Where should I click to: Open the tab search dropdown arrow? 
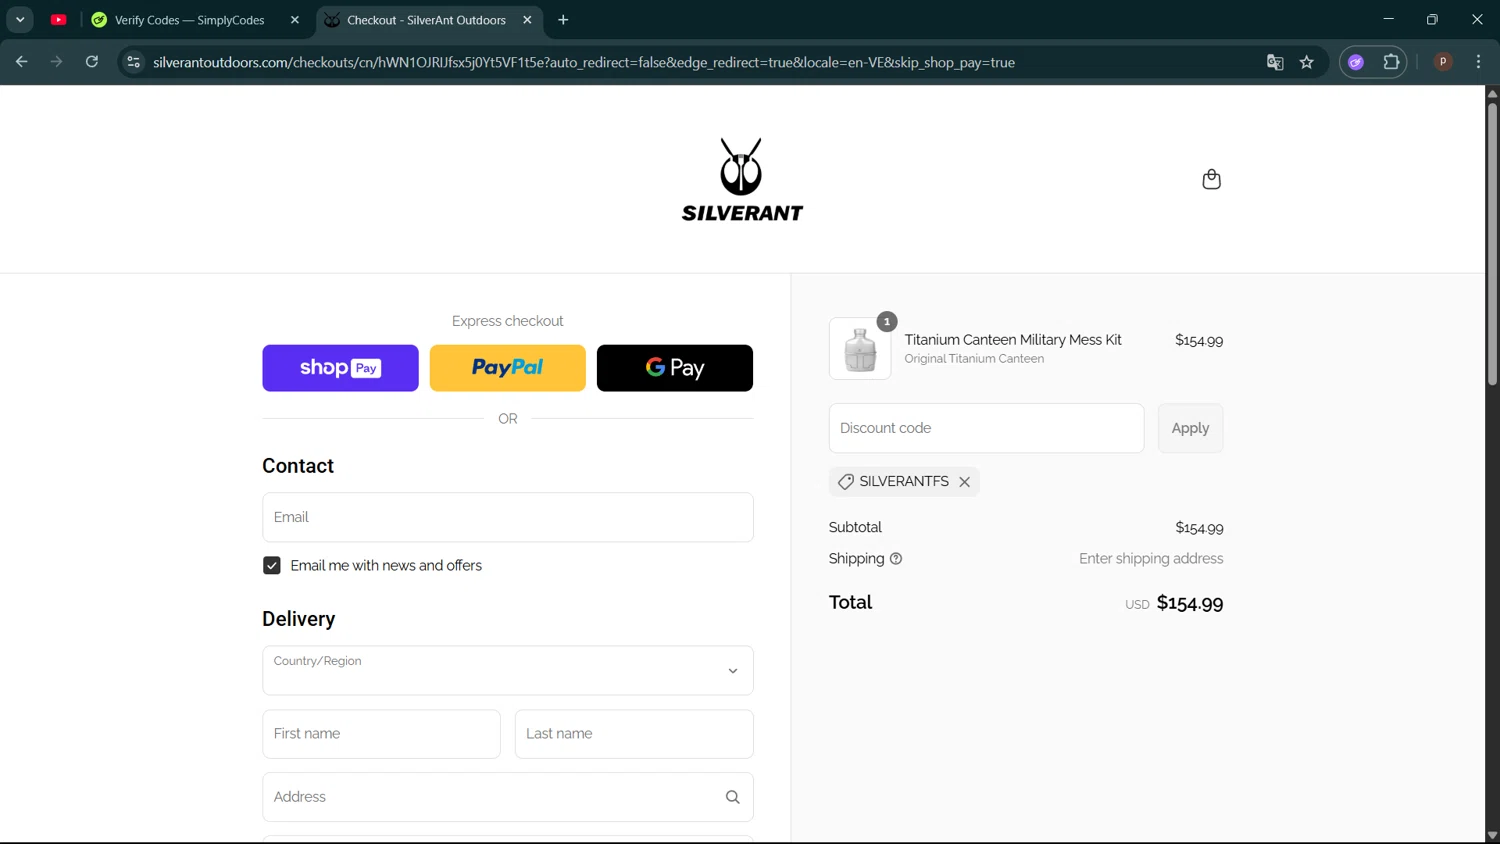(20, 20)
